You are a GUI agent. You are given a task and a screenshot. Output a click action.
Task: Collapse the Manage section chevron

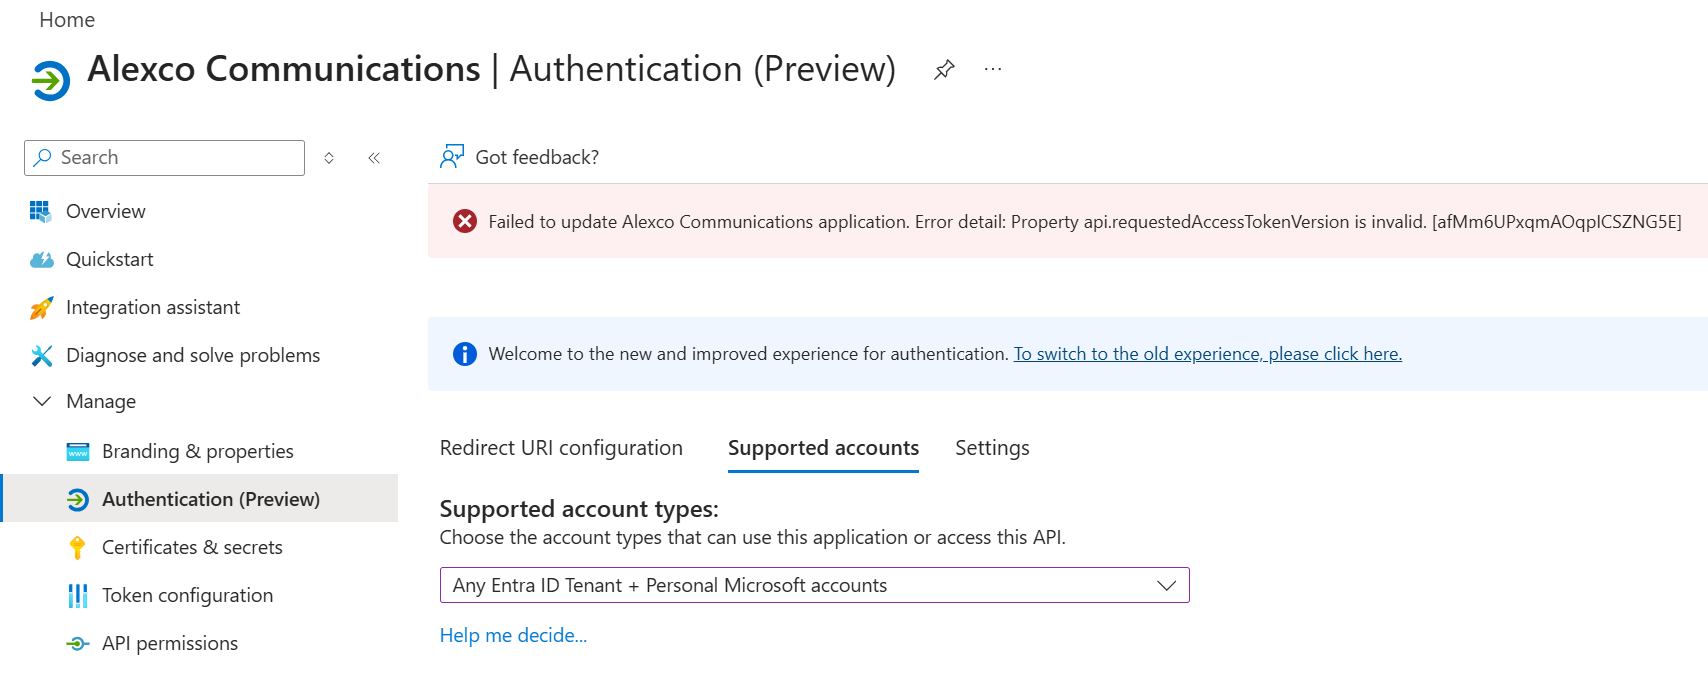[x=42, y=401]
